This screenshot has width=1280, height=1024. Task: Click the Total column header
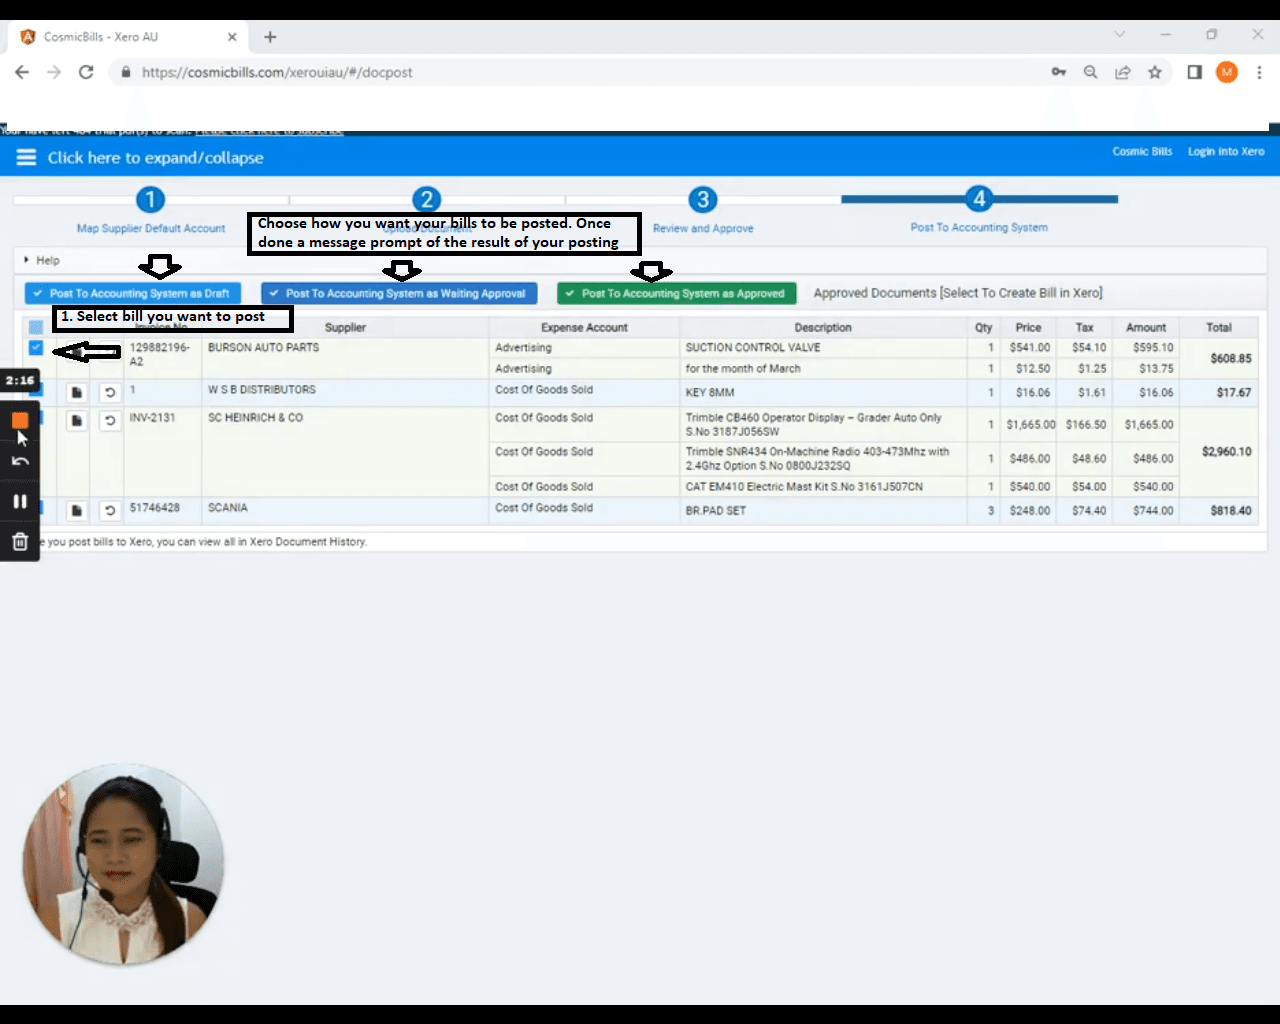(x=1219, y=327)
